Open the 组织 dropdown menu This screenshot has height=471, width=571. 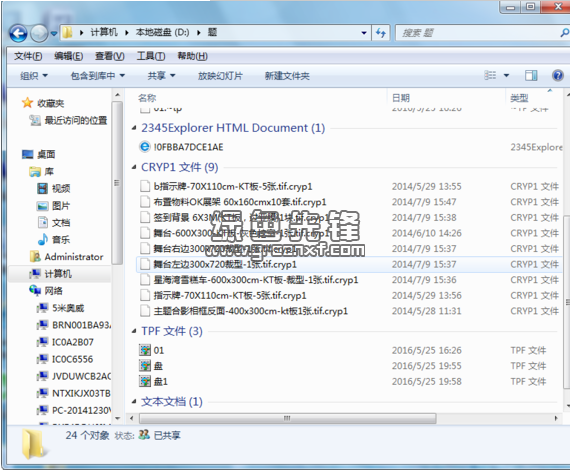pyautogui.click(x=34, y=76)
